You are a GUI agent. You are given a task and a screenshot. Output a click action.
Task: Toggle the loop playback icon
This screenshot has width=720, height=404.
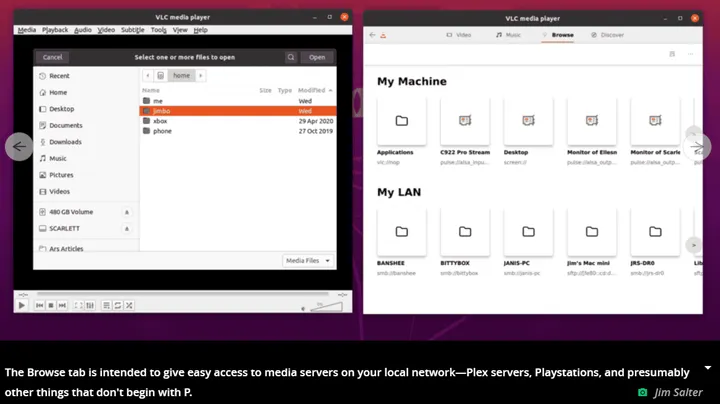pos(117,305)
